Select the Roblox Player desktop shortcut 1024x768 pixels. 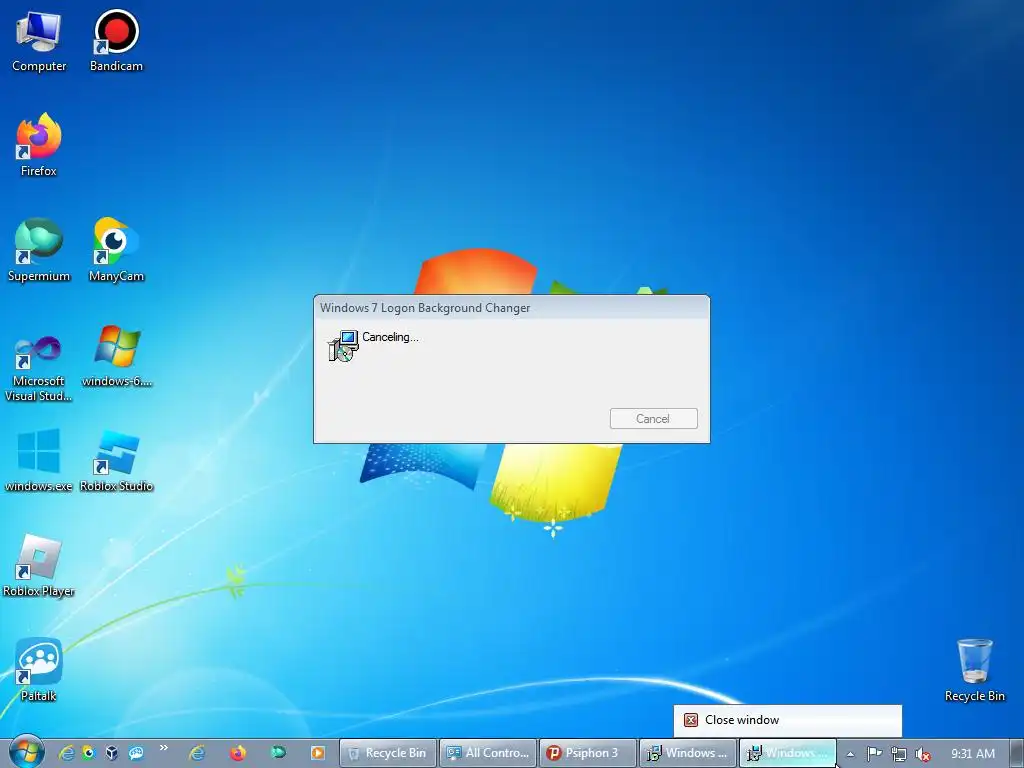(39, 566)
